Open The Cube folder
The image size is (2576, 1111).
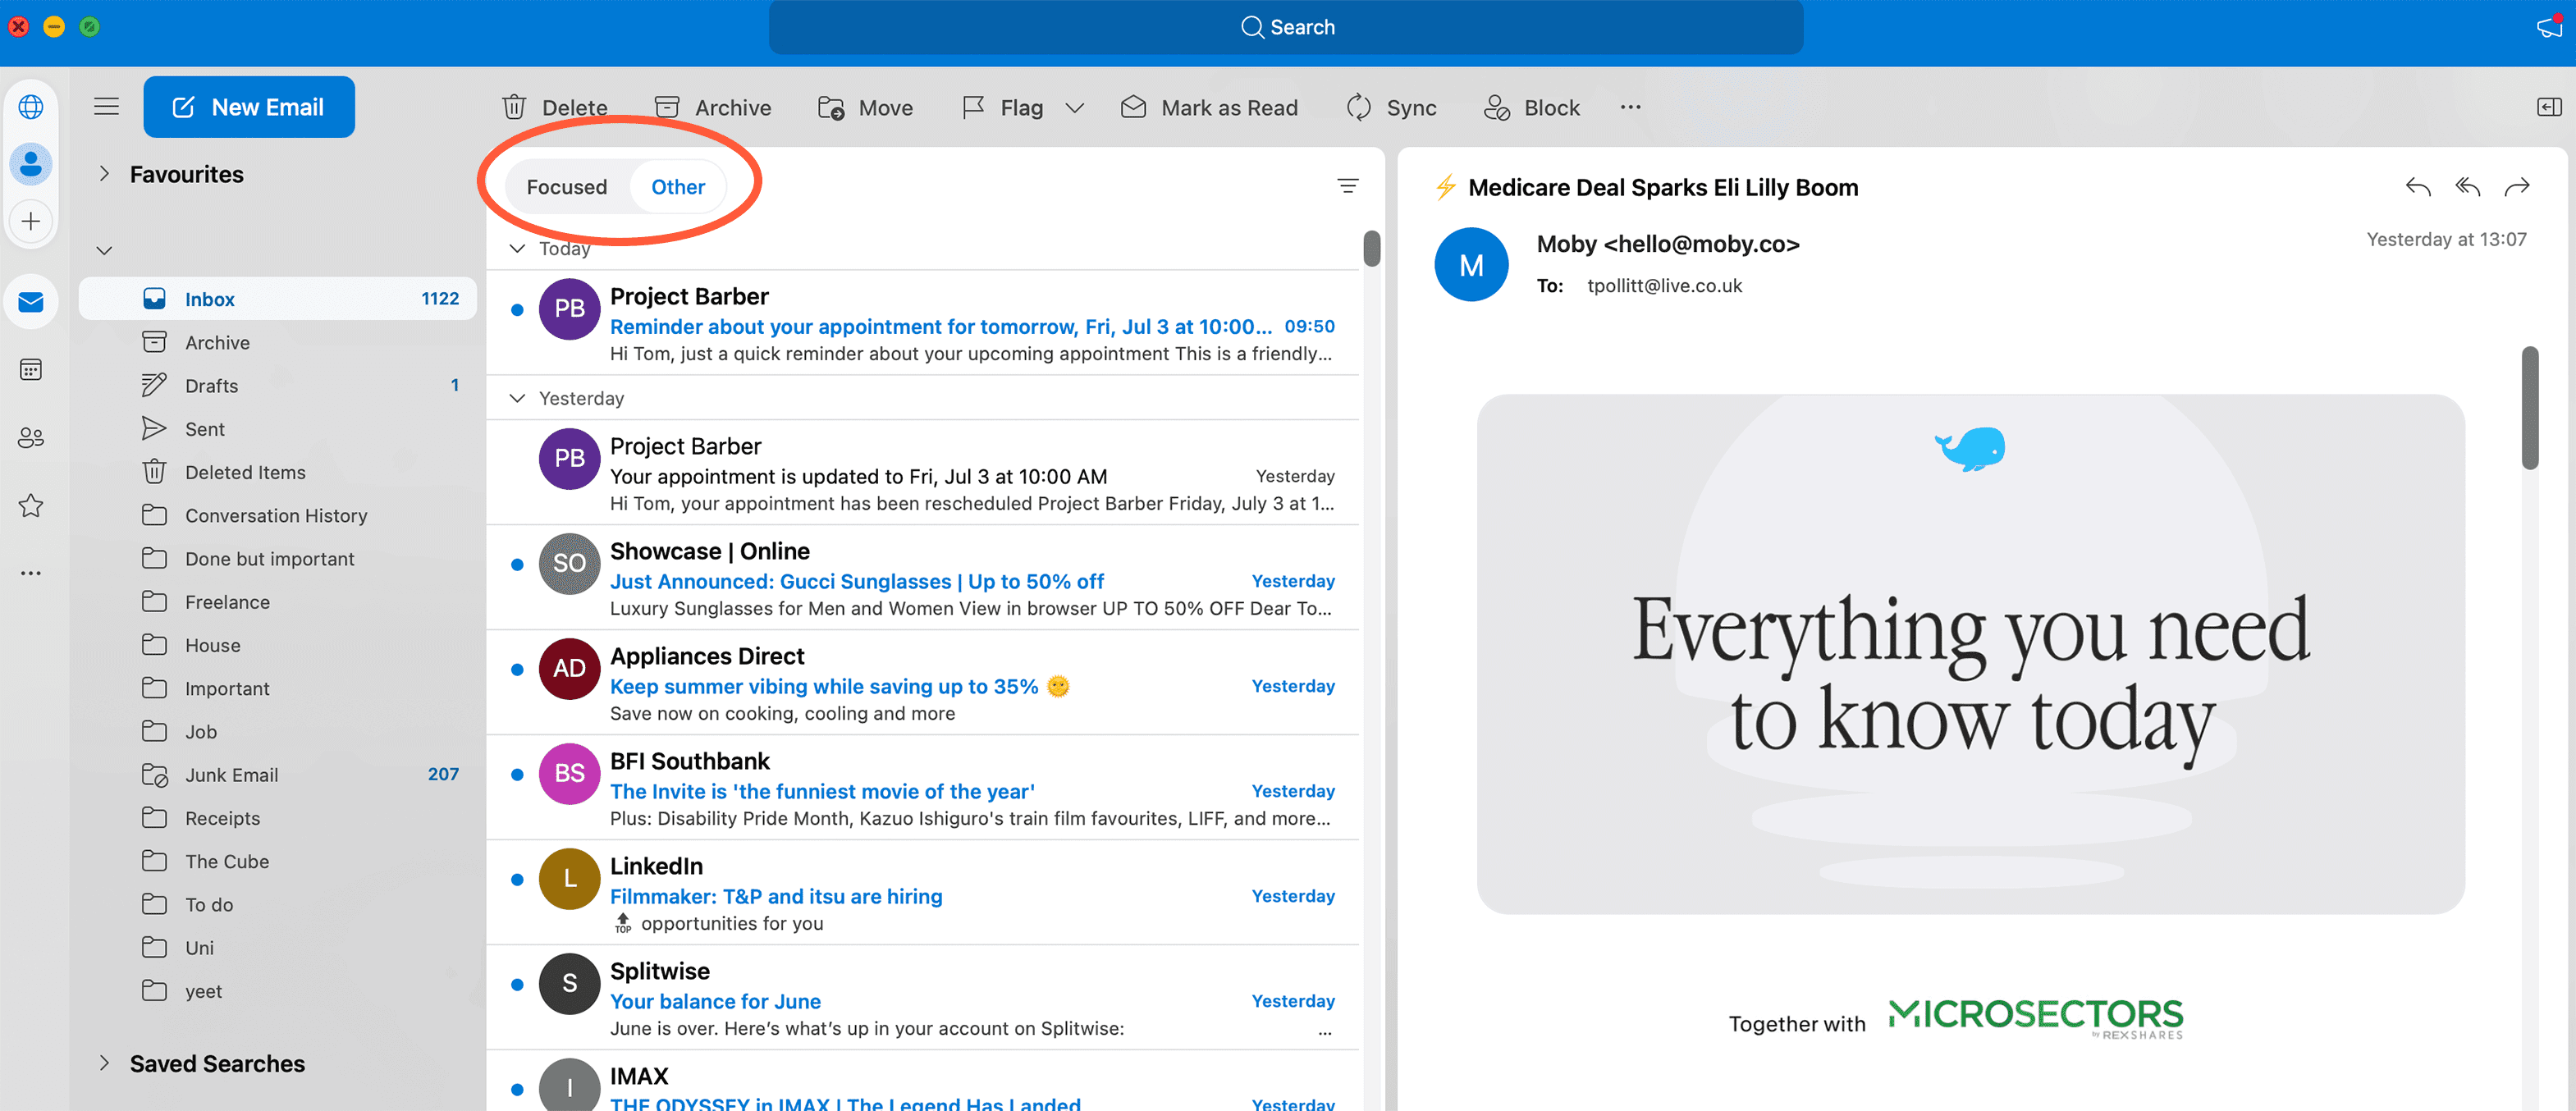tap(278, 861)
